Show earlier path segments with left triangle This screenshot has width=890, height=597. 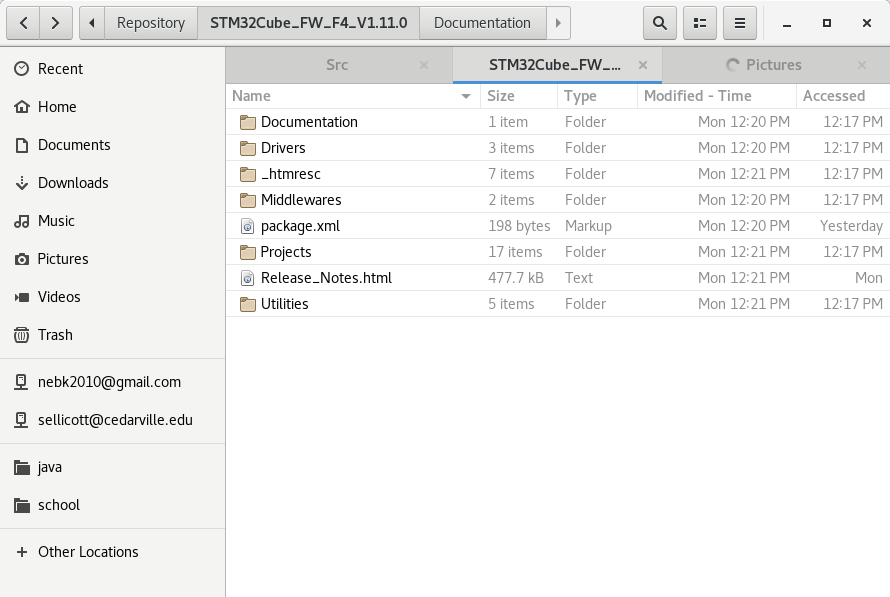pos(92,23)
